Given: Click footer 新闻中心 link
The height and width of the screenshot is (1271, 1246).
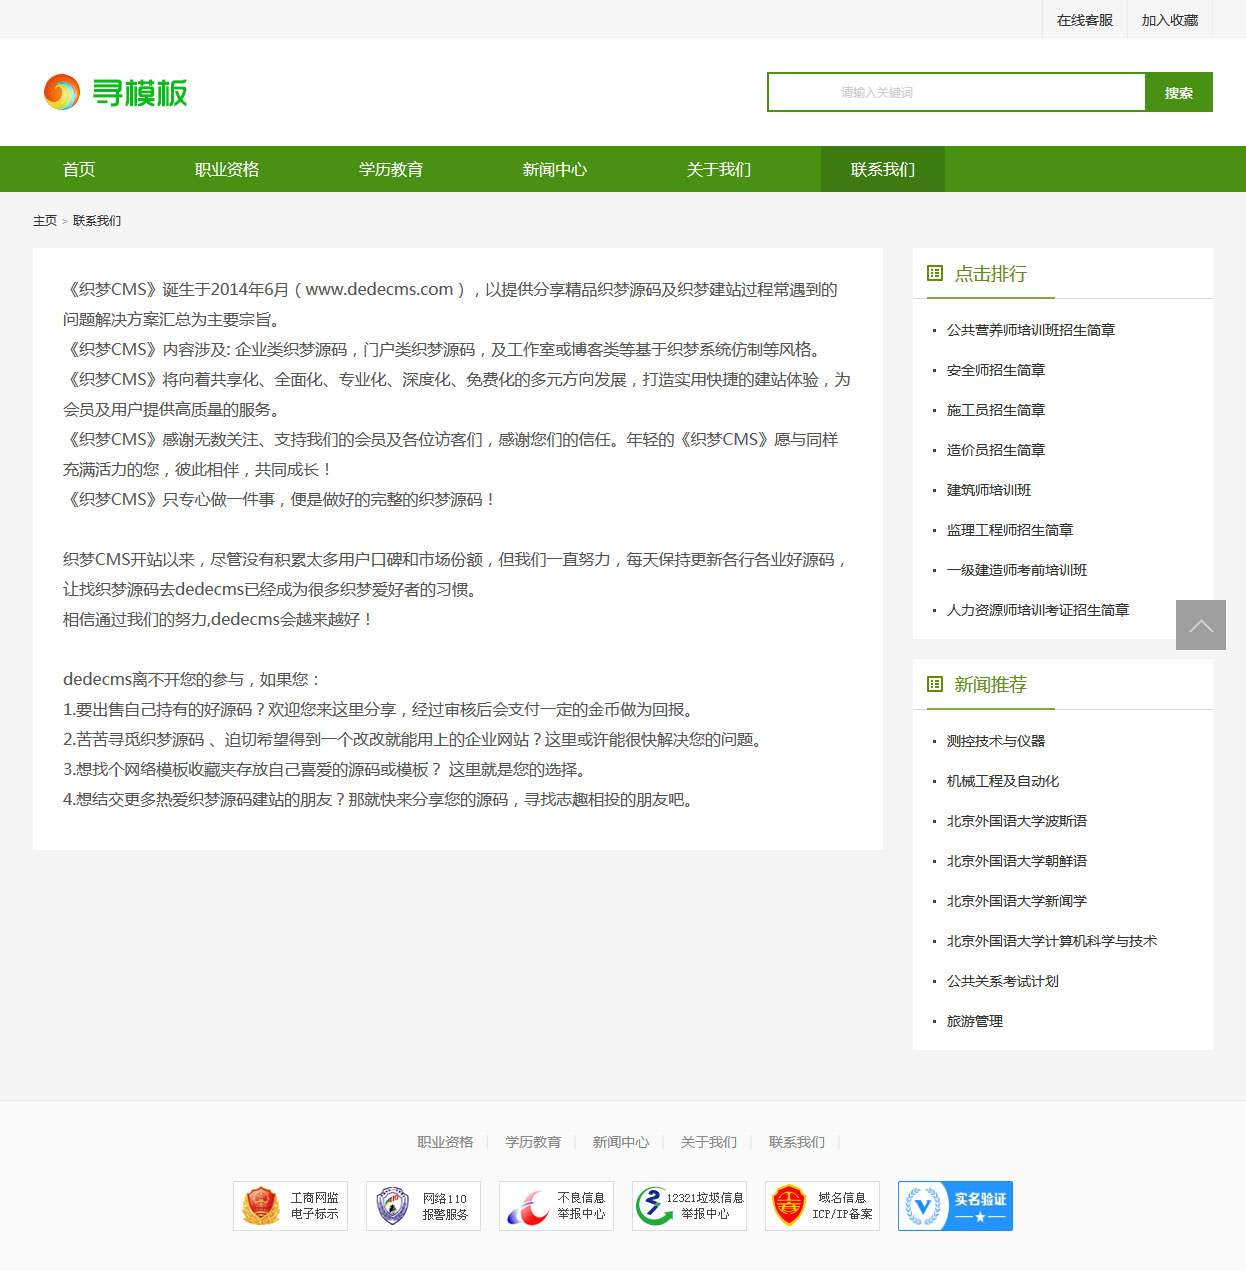Looking at the screenshot, I should pos(621,1142).
